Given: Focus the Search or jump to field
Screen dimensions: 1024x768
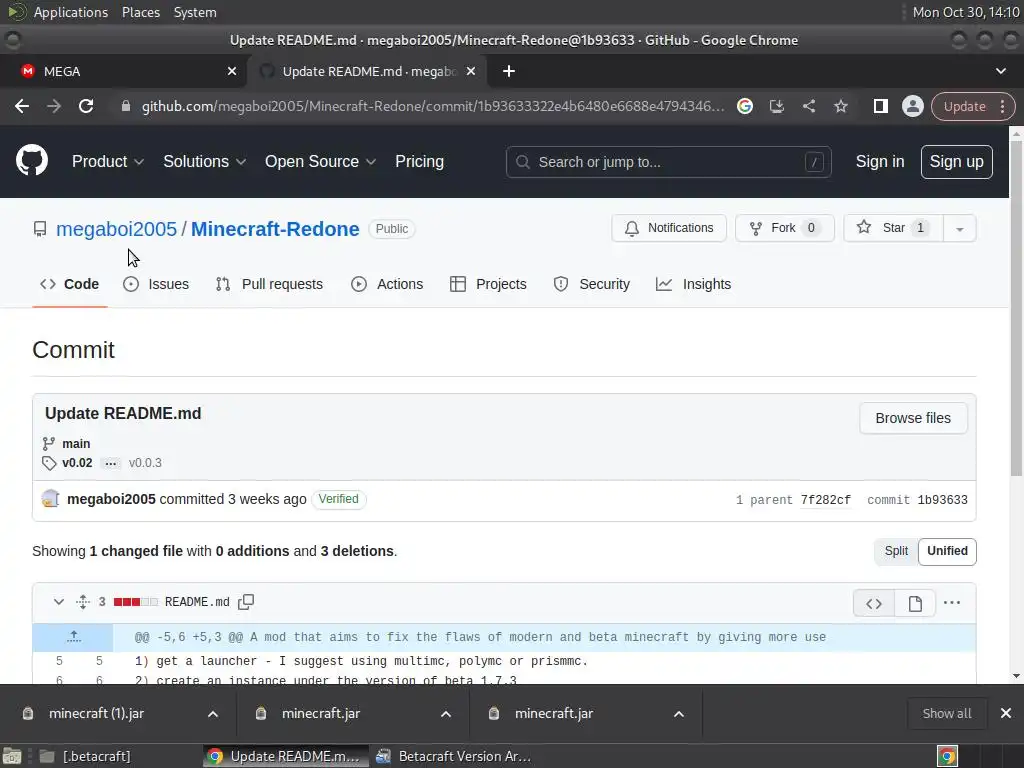Looking at the screenshot, I should coord(668,162).
